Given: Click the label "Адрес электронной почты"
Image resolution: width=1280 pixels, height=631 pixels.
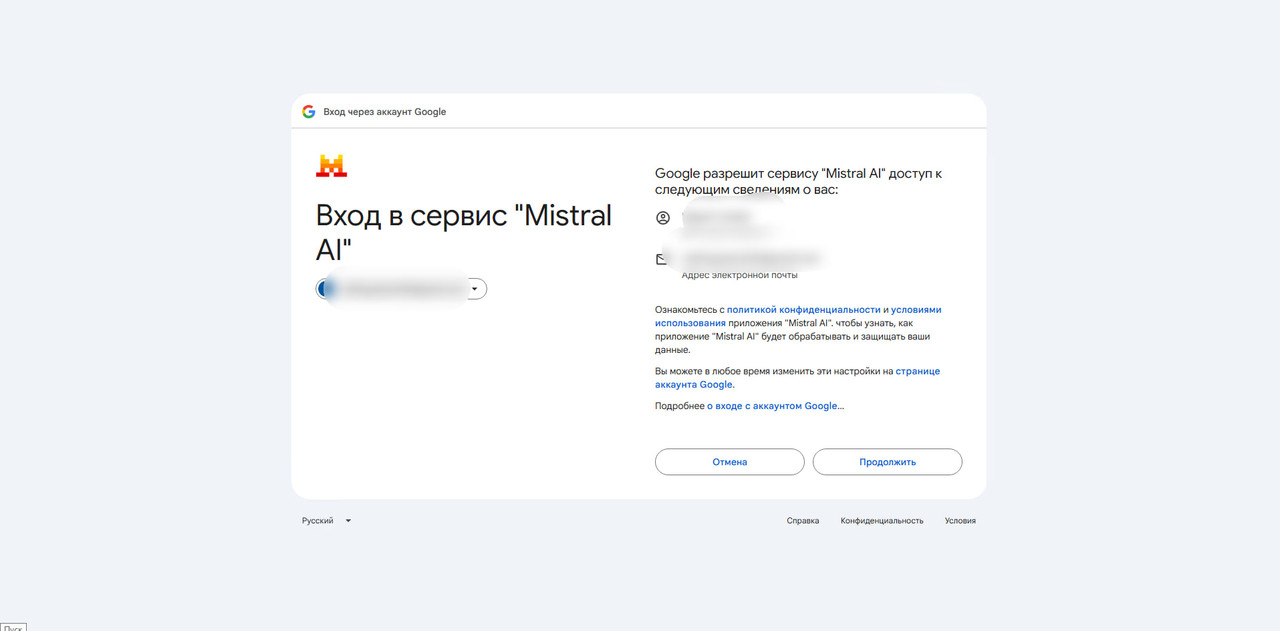Looking at the screenshot, I should pos(740,275).
